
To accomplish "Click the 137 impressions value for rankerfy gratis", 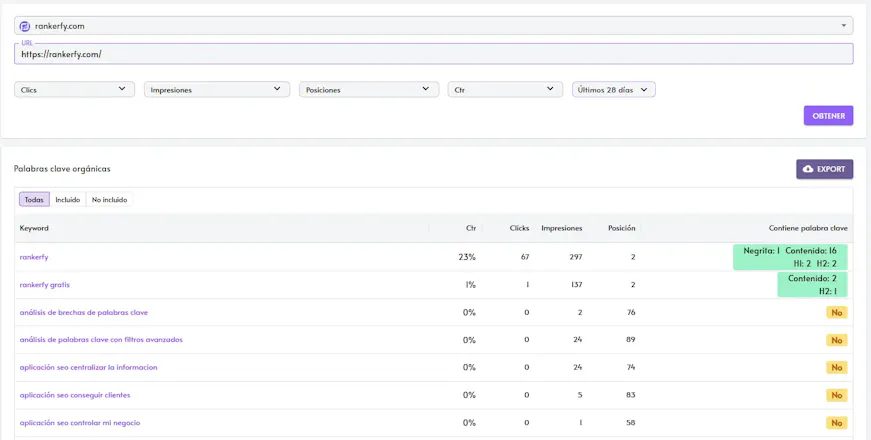I will pos(577,285).
